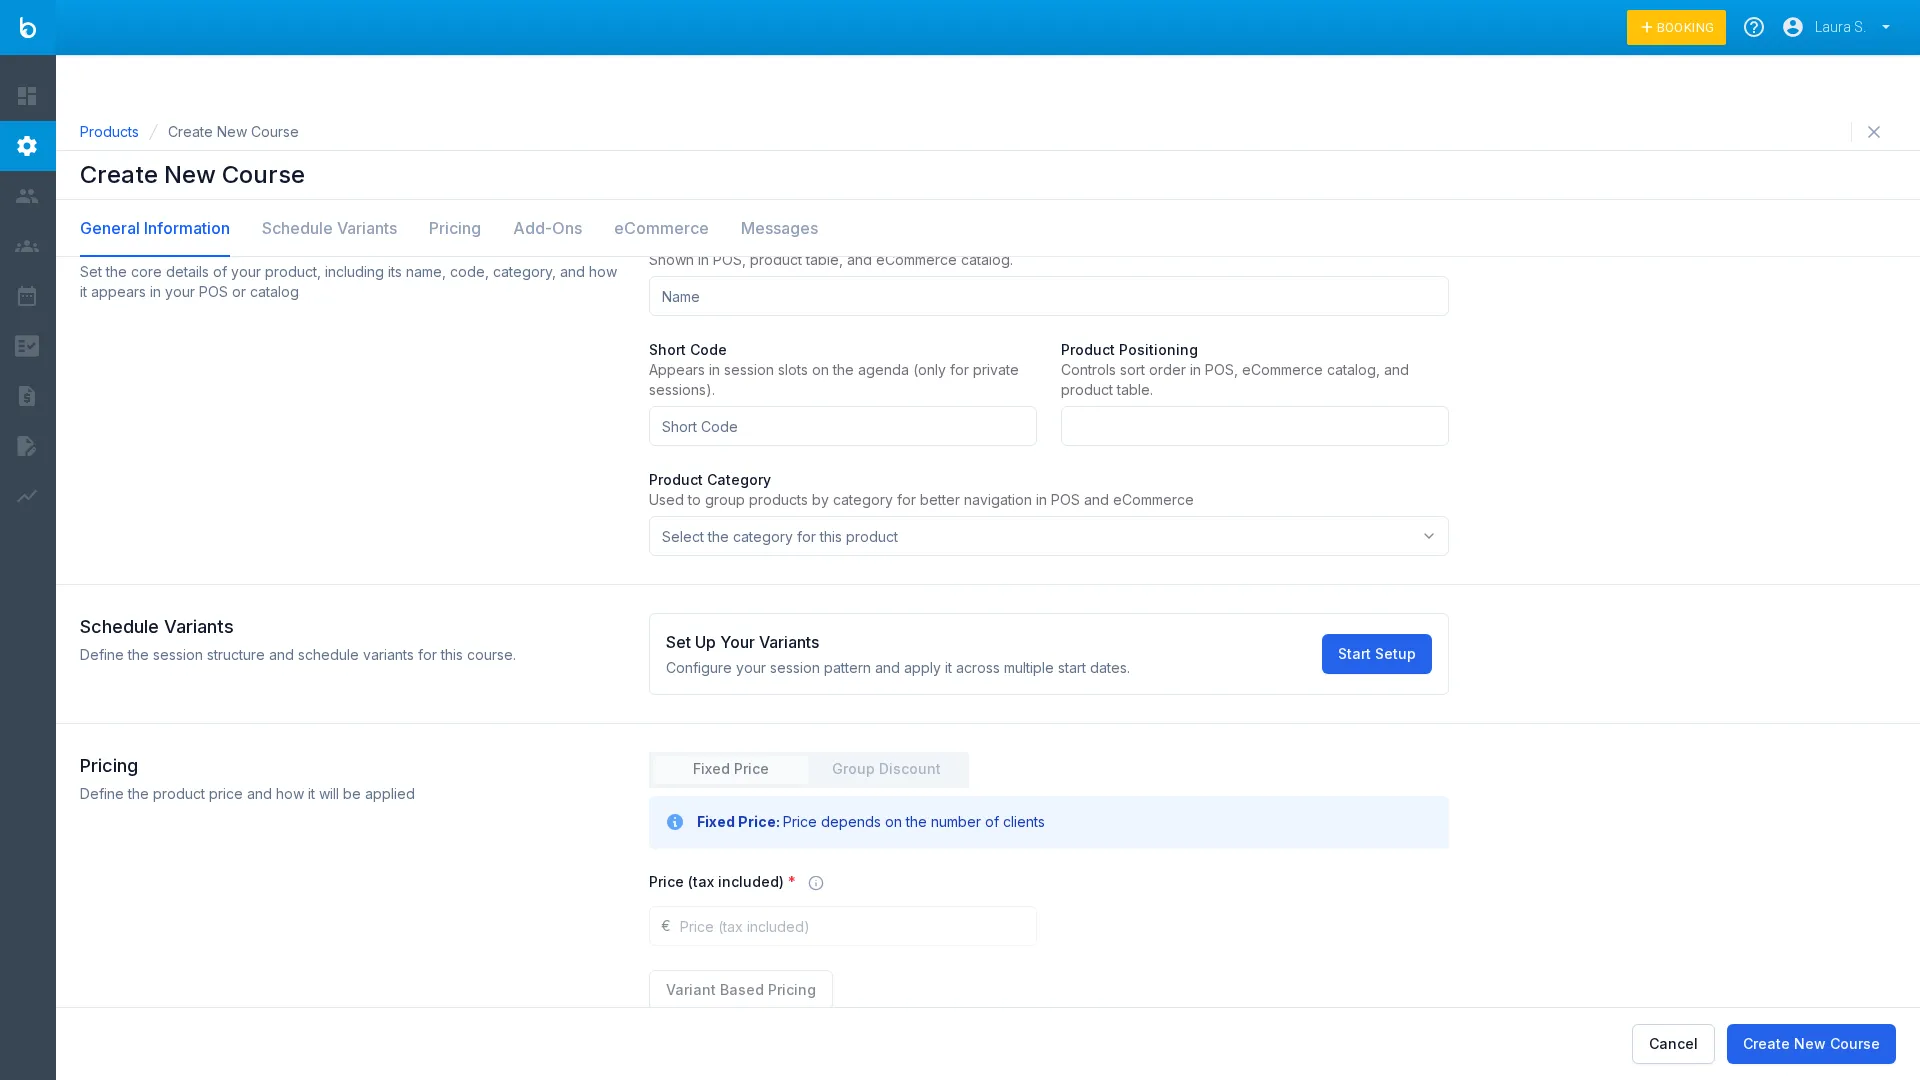Click the Short Code input field
The image size is (1920, 1080).
coord(842,426)
